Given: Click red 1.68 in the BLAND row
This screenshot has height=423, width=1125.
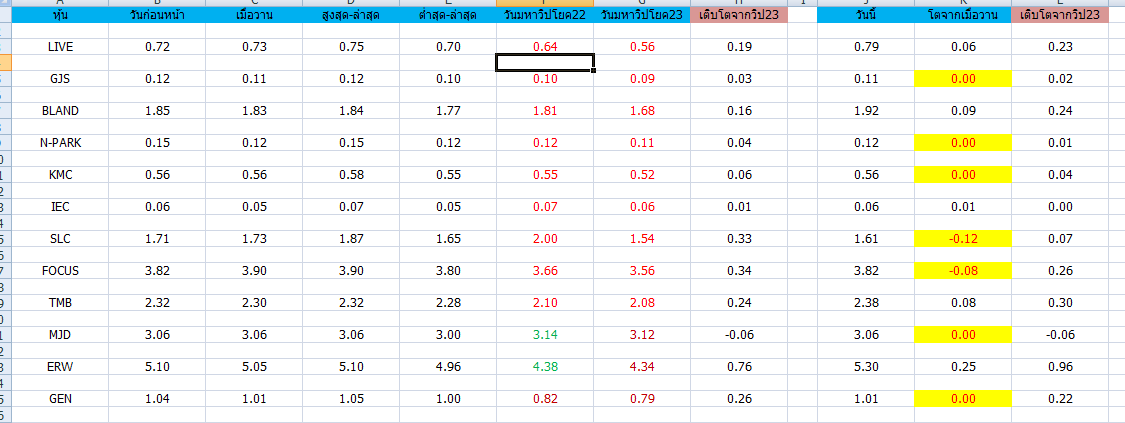Looking at the screenshot, I should pos(642,111).
